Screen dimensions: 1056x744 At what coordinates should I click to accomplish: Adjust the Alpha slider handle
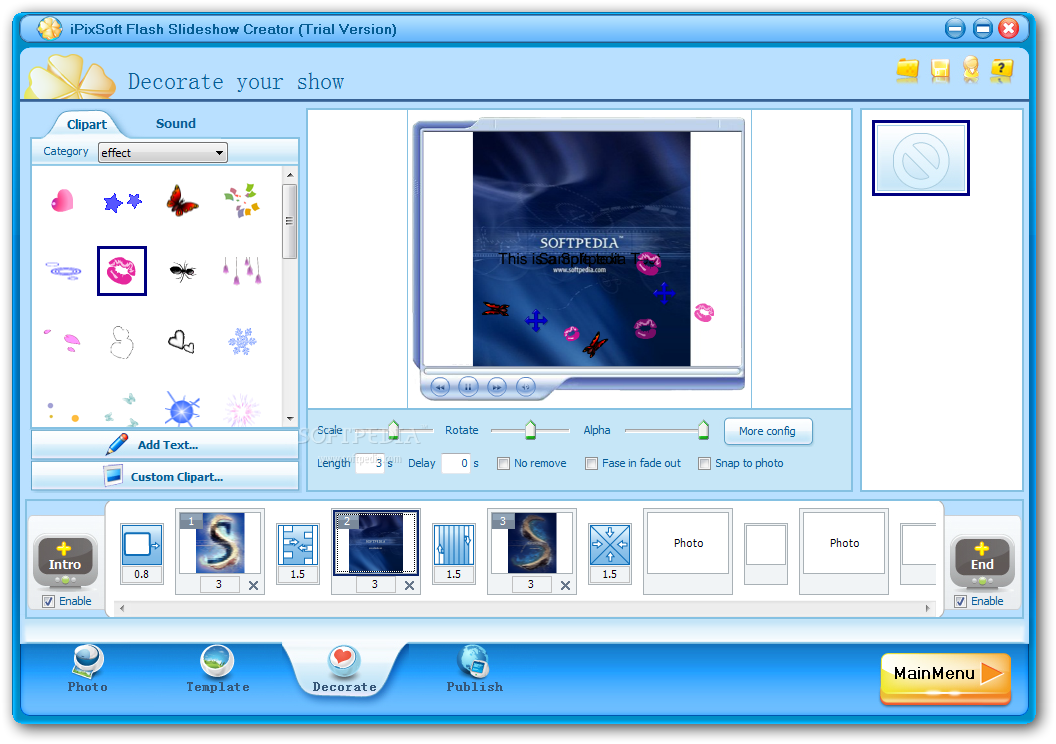point(704,430)
